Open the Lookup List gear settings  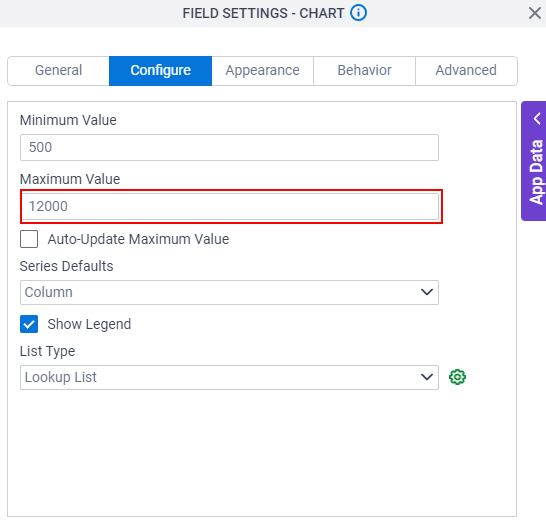click(457, 377)
